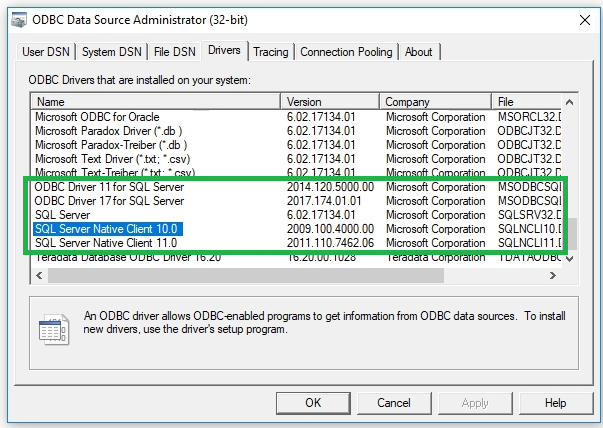Select the File DSN tab
Image resolution: width=603 pixels, height=428 pixels.
[x=173, y=52]
